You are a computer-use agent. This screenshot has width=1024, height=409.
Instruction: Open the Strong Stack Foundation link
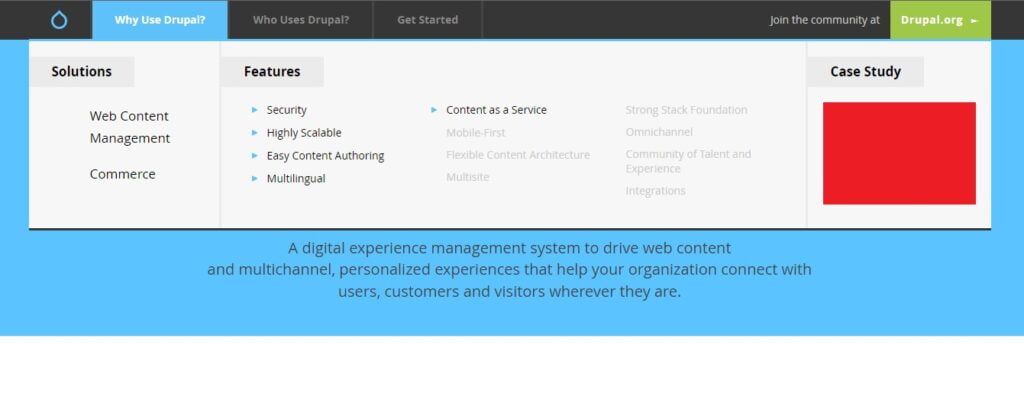[686, 110]
